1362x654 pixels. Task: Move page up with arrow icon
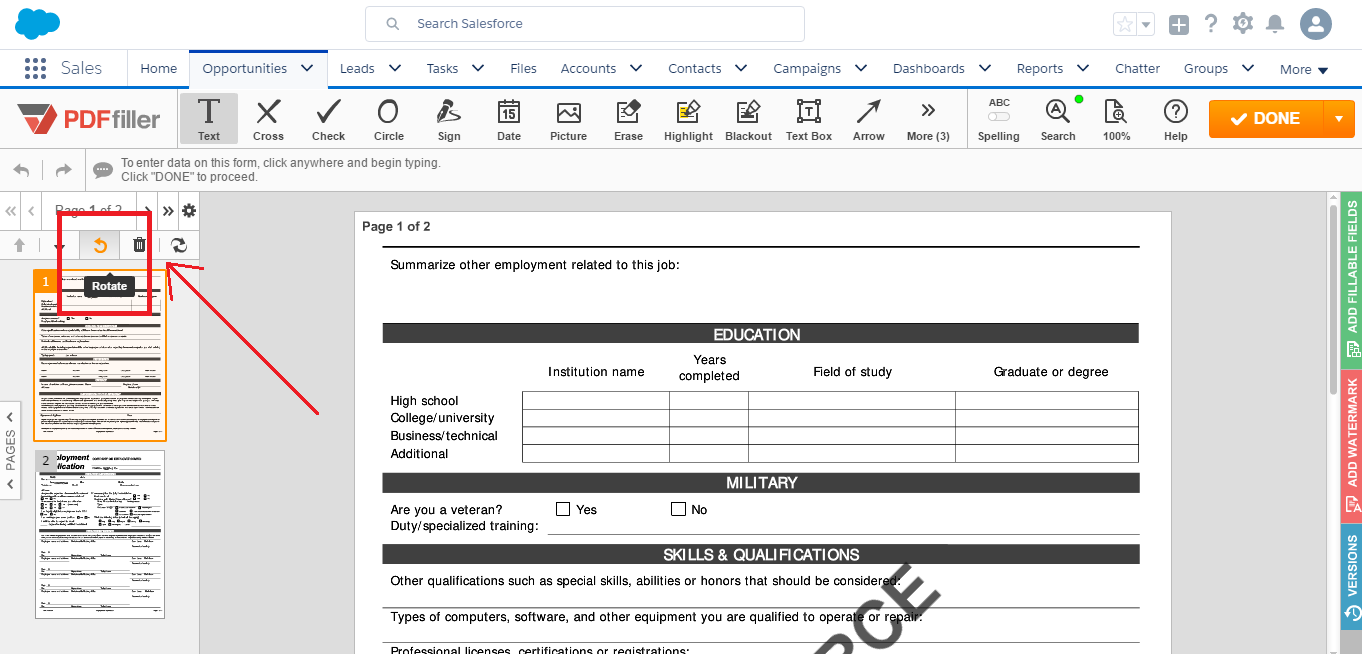[x=19, y=245]
